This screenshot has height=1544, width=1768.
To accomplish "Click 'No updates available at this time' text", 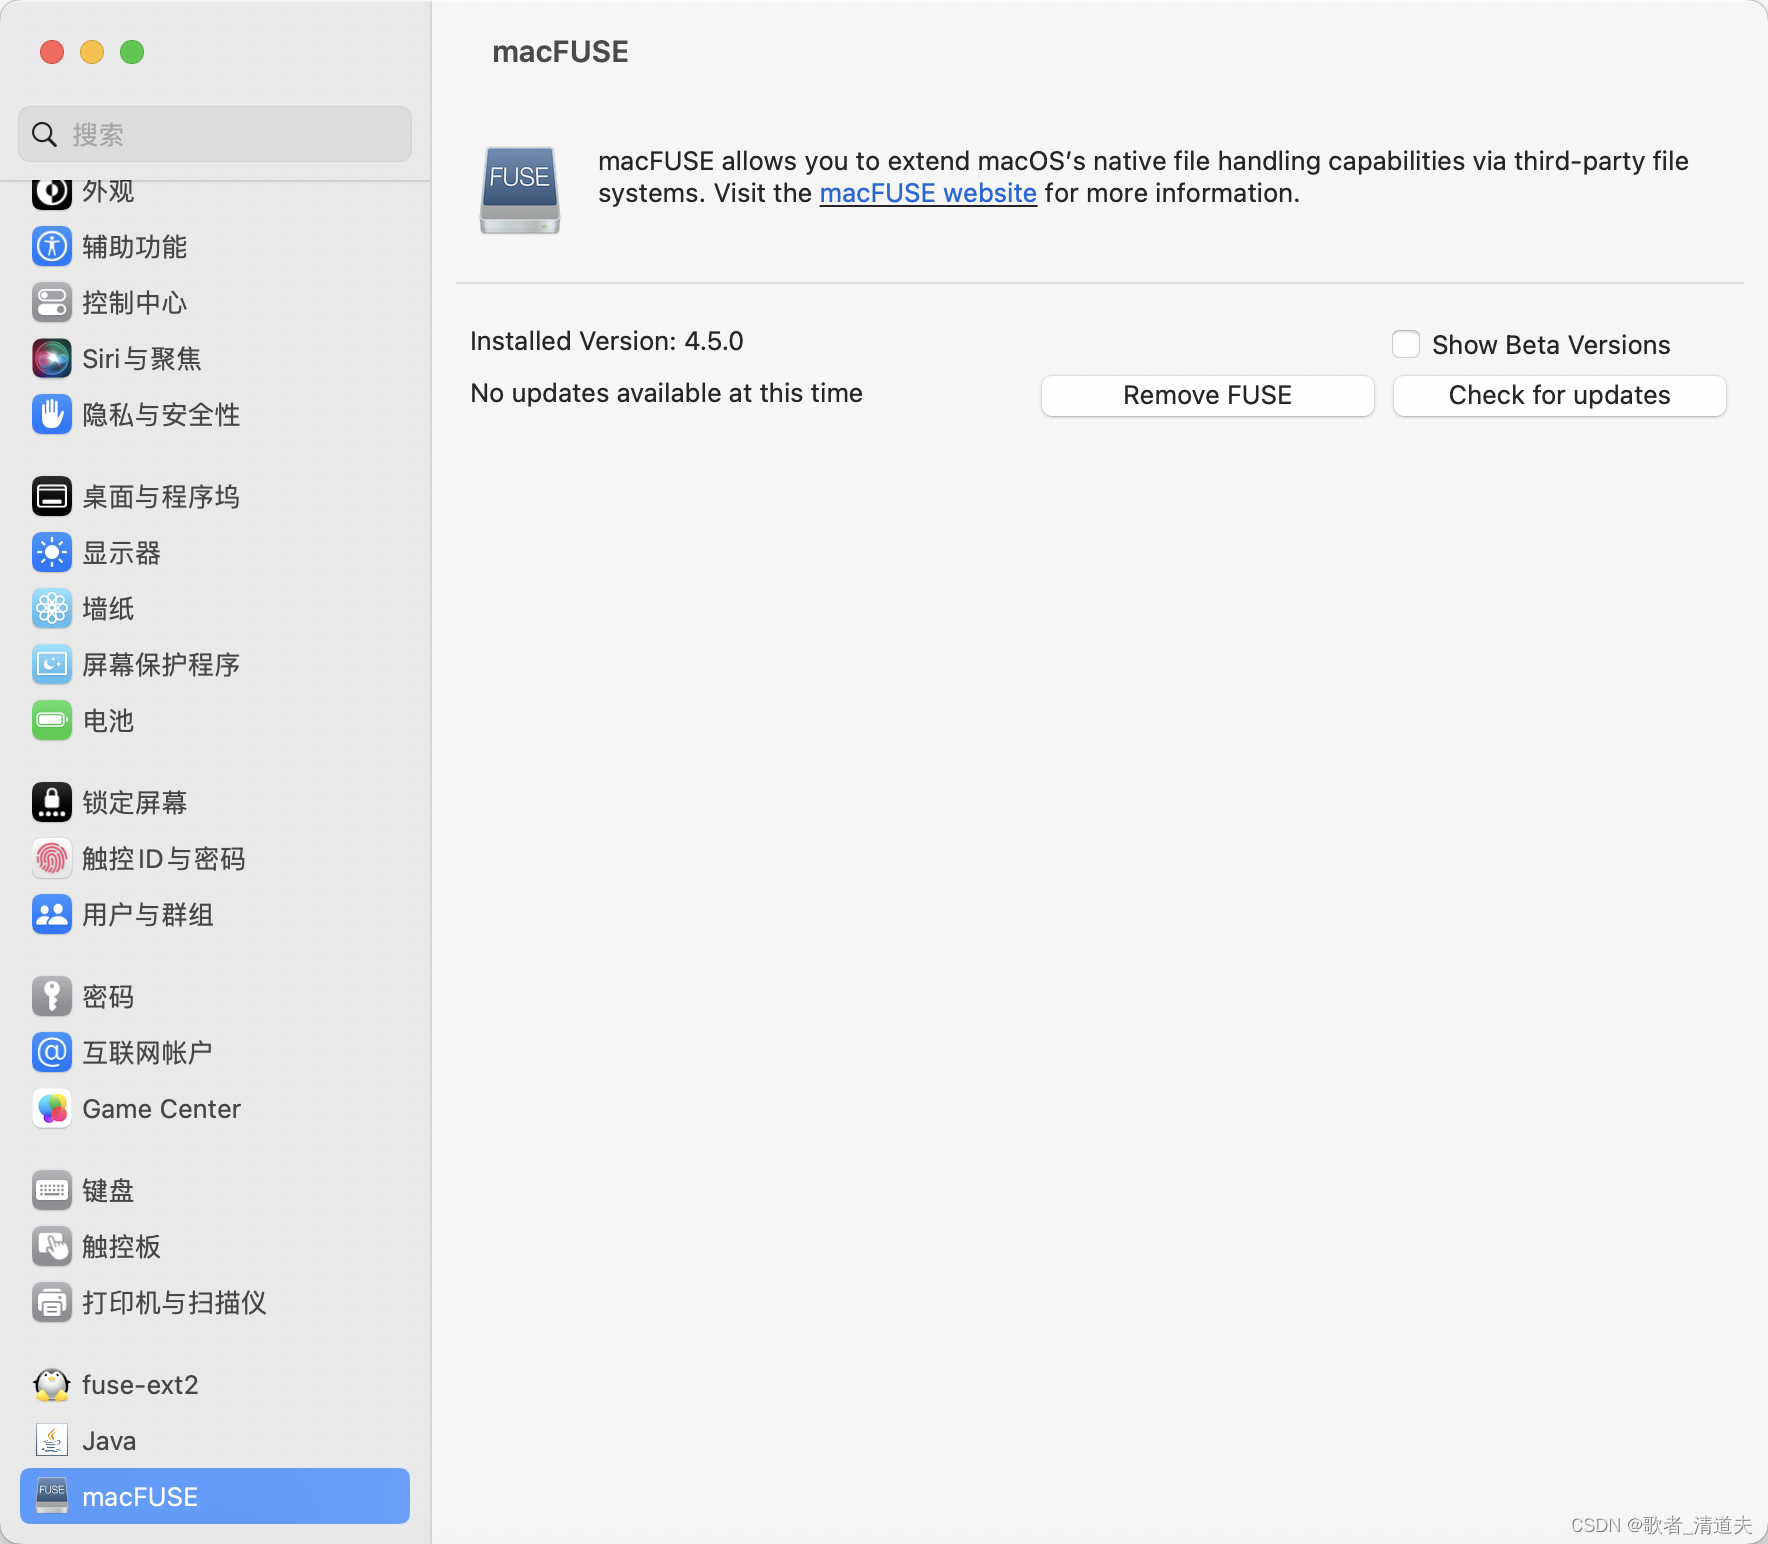I will click(667, 393).
